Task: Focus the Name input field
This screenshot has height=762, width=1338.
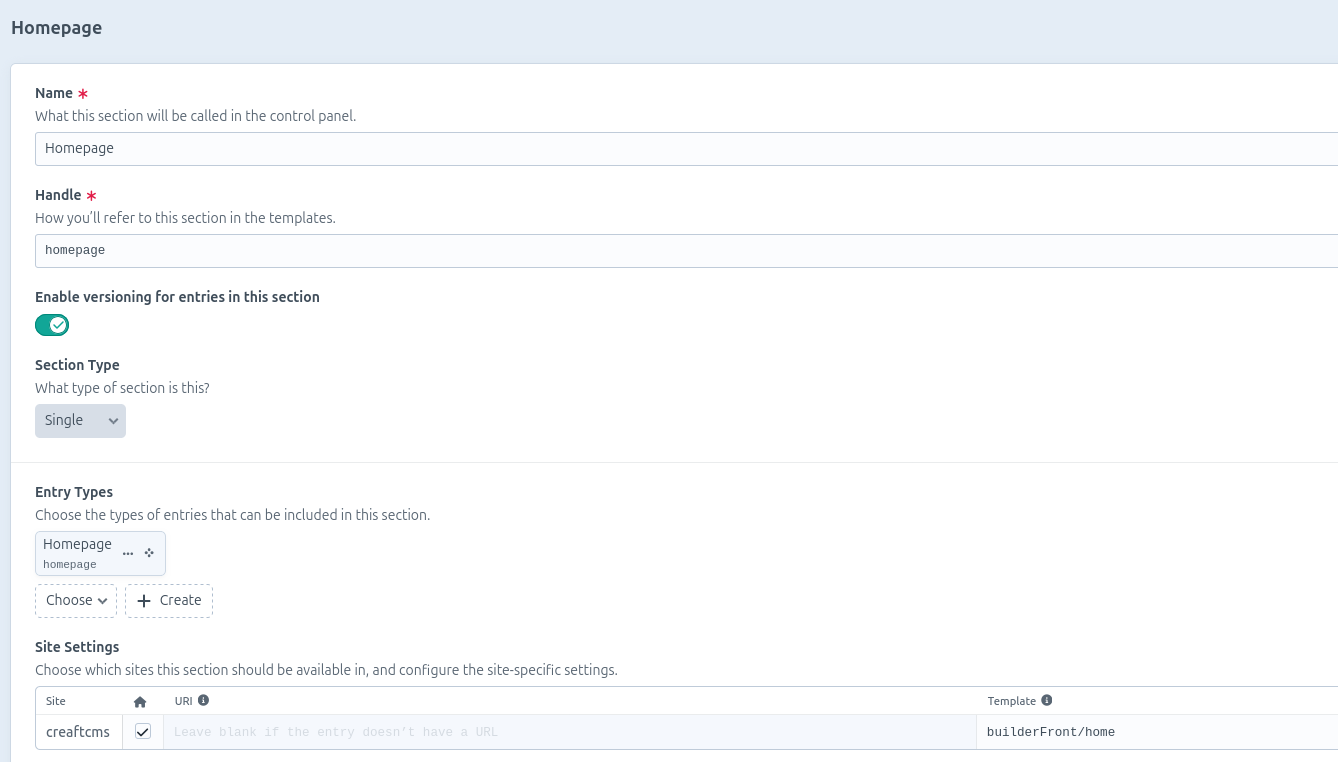Action: (686, 149)
